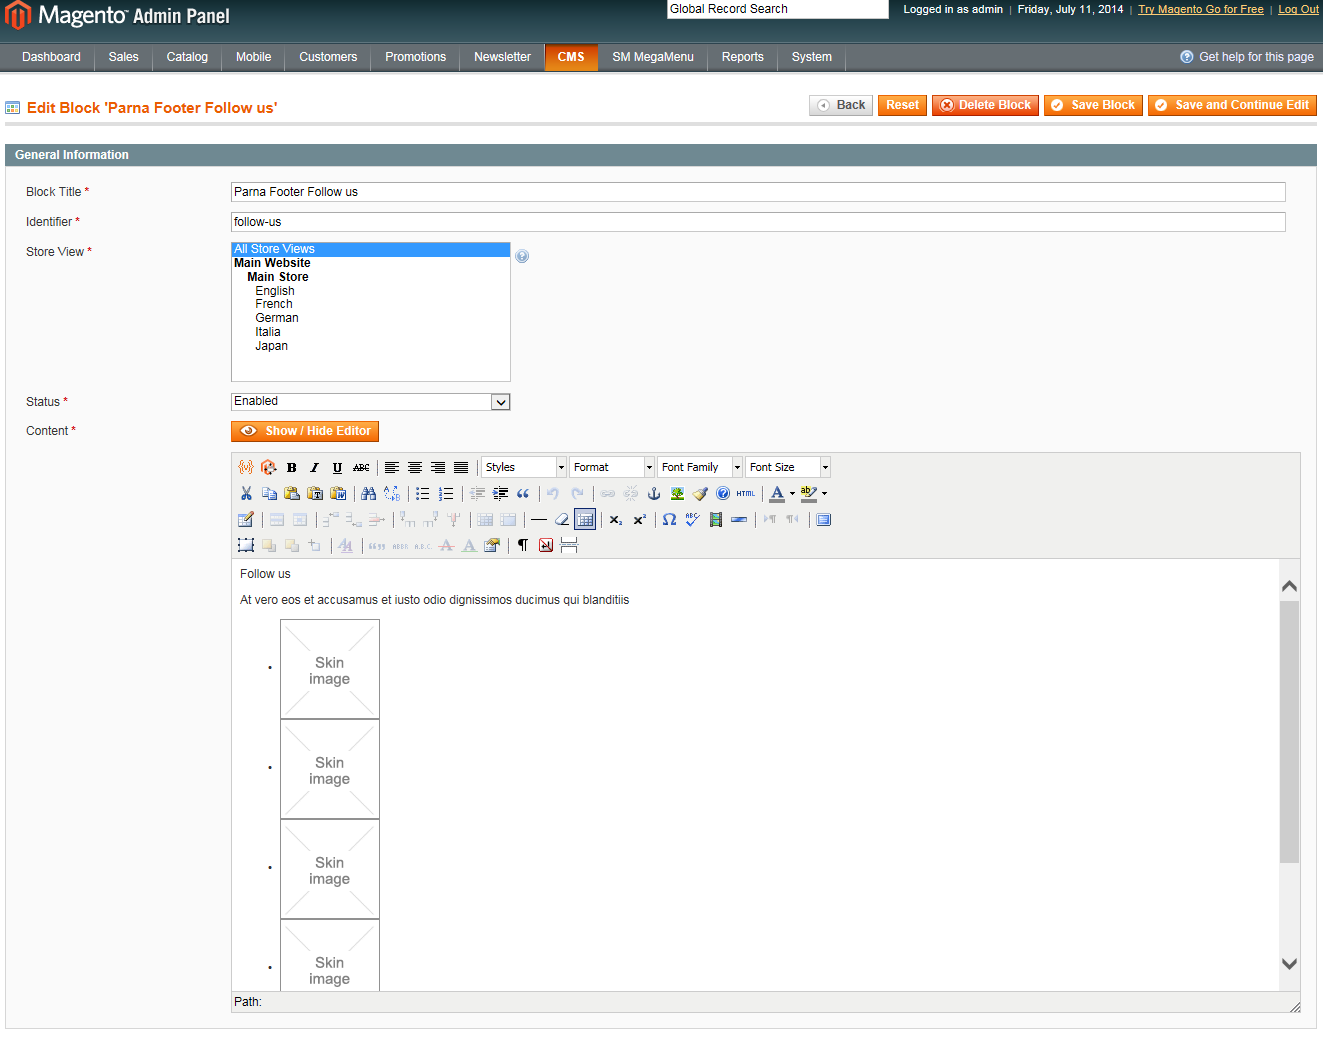Screen dimensions: 1323x1038
Task: Open the Font Family dropdown
Action: (700, 467)
